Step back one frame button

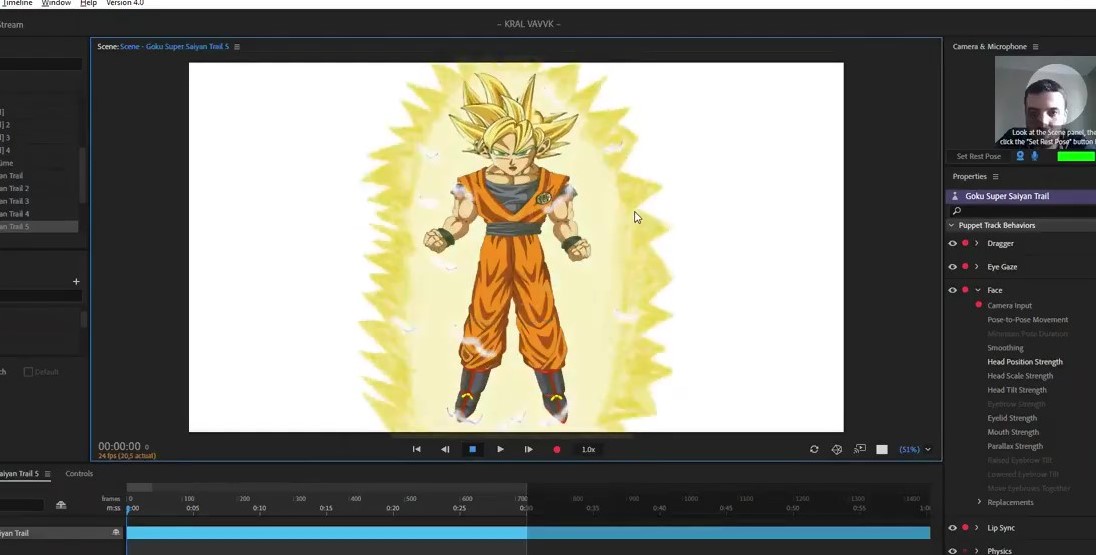pyautogui.click(x=445, y=449)
